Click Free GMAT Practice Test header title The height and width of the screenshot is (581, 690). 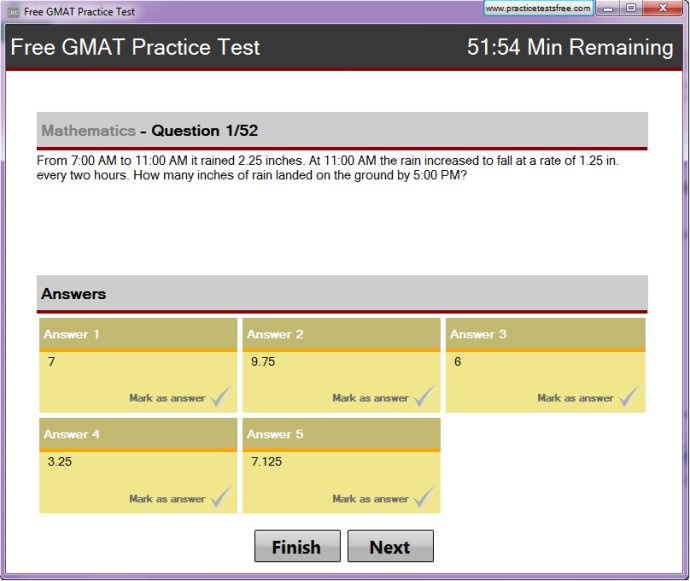(x=135, y=47)
